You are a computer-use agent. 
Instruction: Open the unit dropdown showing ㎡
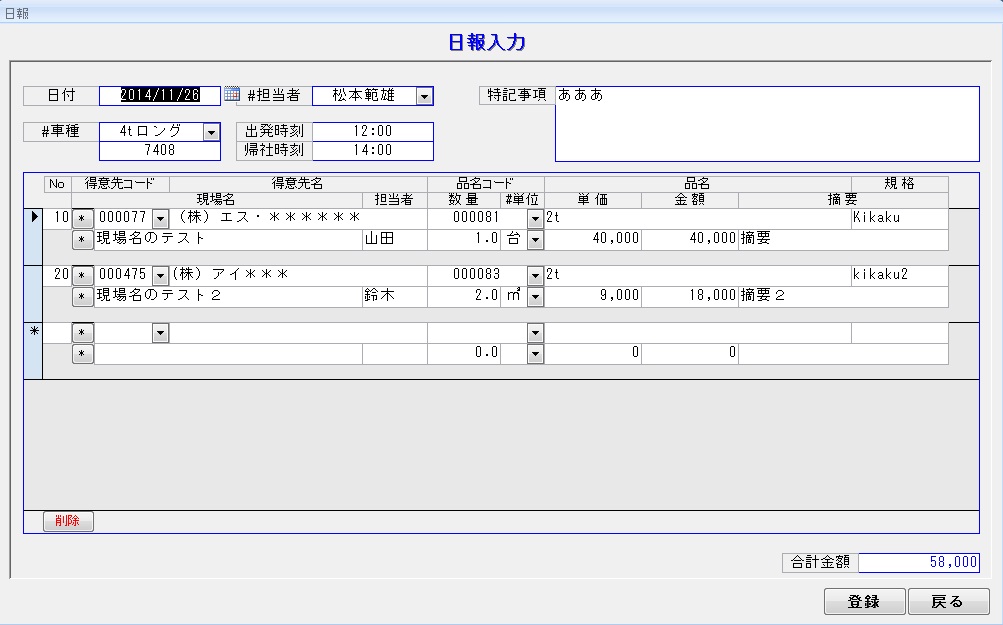pos(535,297)
